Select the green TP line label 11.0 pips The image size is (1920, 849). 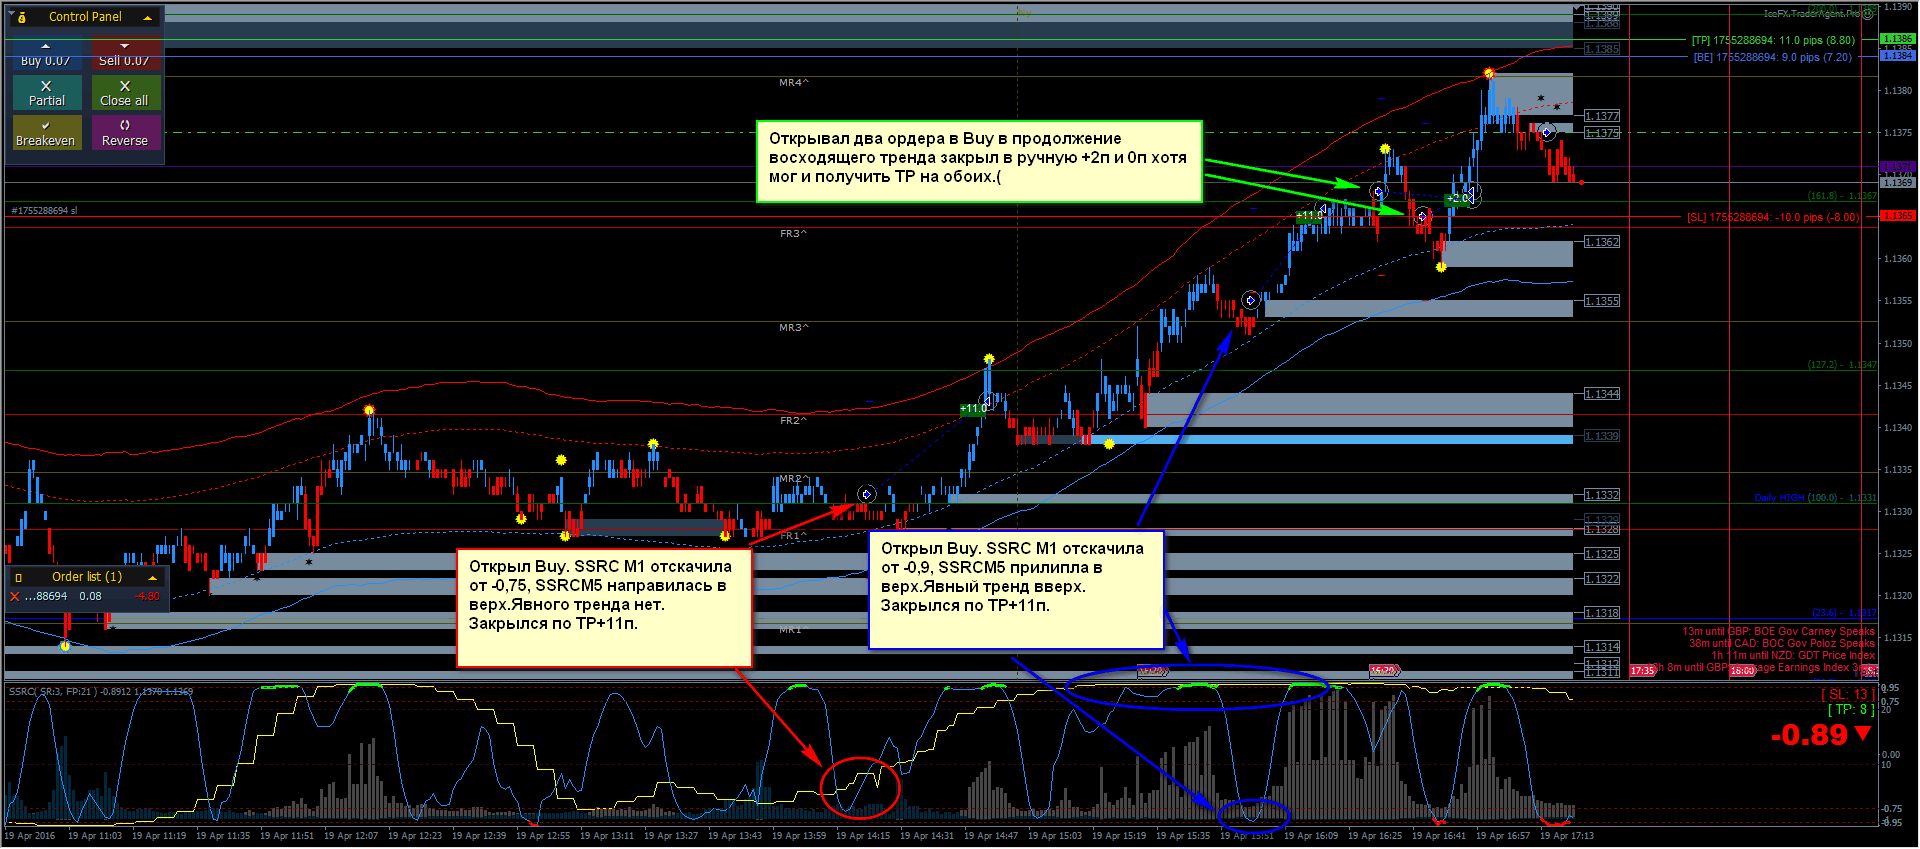click(x=1773, y=41)
